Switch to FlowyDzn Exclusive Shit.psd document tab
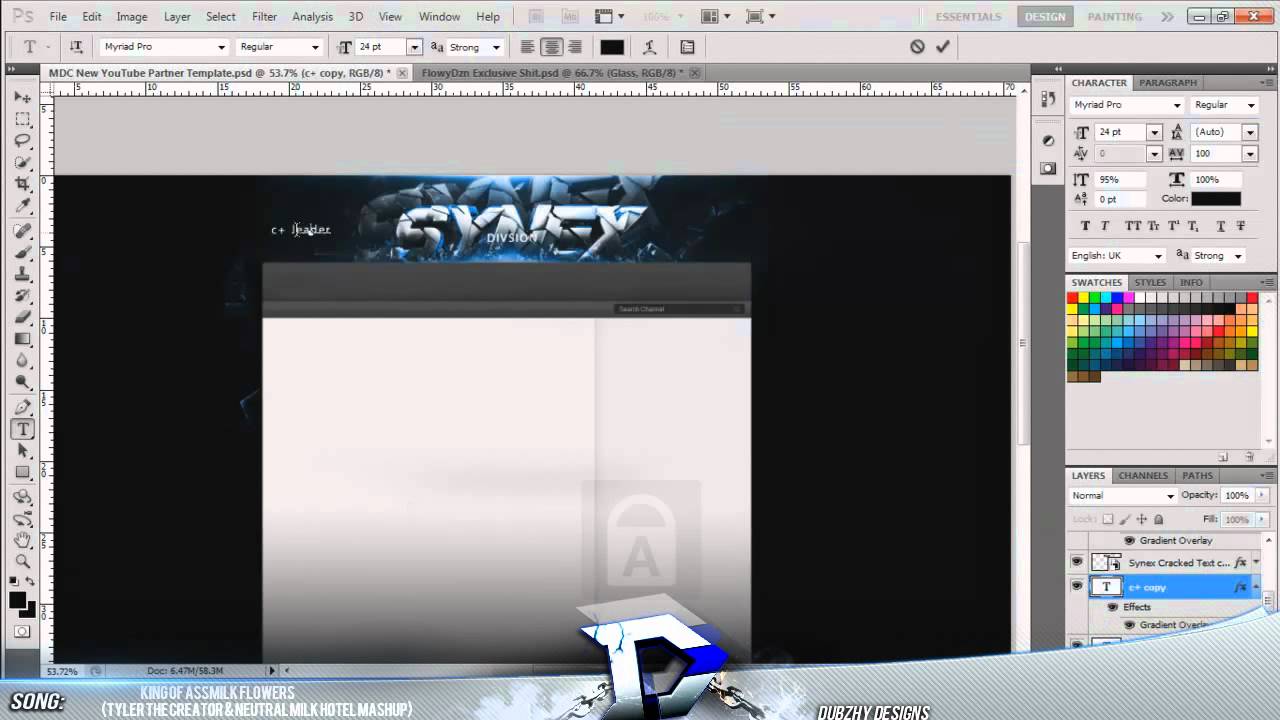The image size is (1280, 720). click(x=552, y=73)
